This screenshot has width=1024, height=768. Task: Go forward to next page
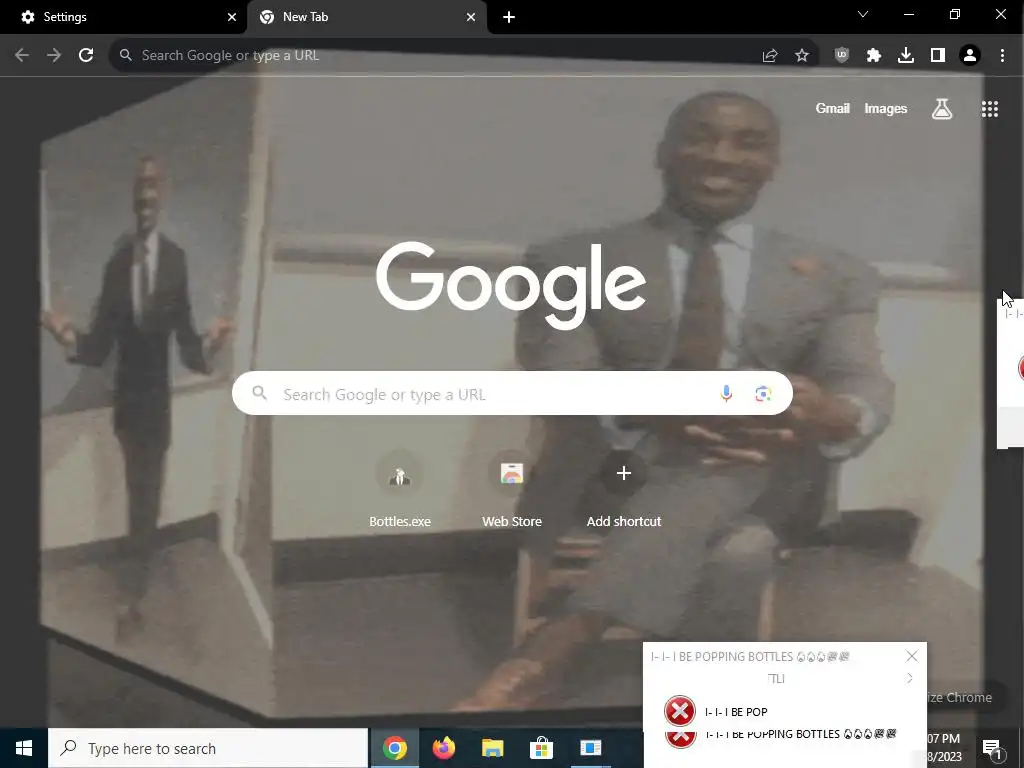(x=54, y=56)
